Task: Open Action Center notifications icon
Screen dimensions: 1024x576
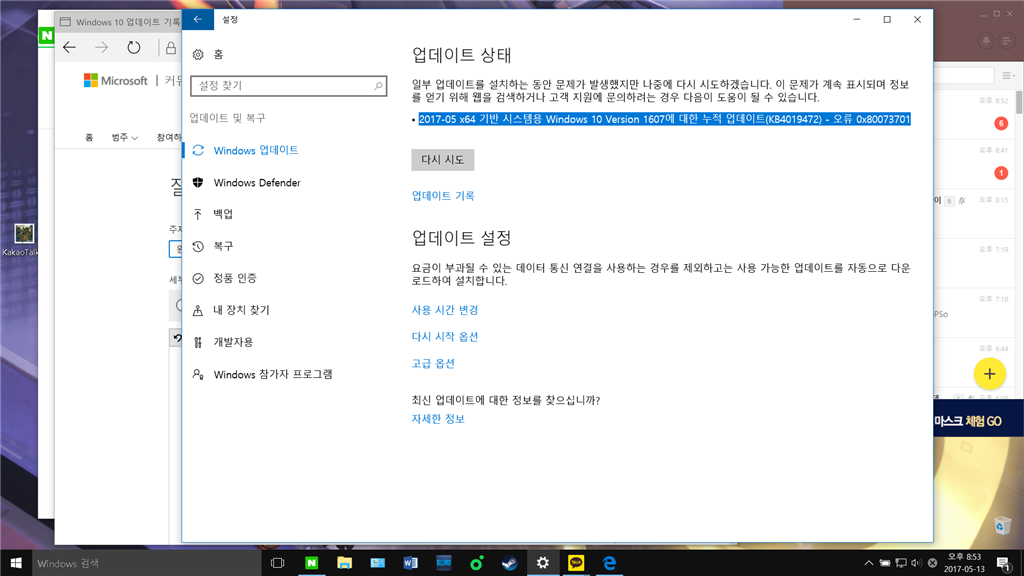Action: click(x=1004, y=563)
